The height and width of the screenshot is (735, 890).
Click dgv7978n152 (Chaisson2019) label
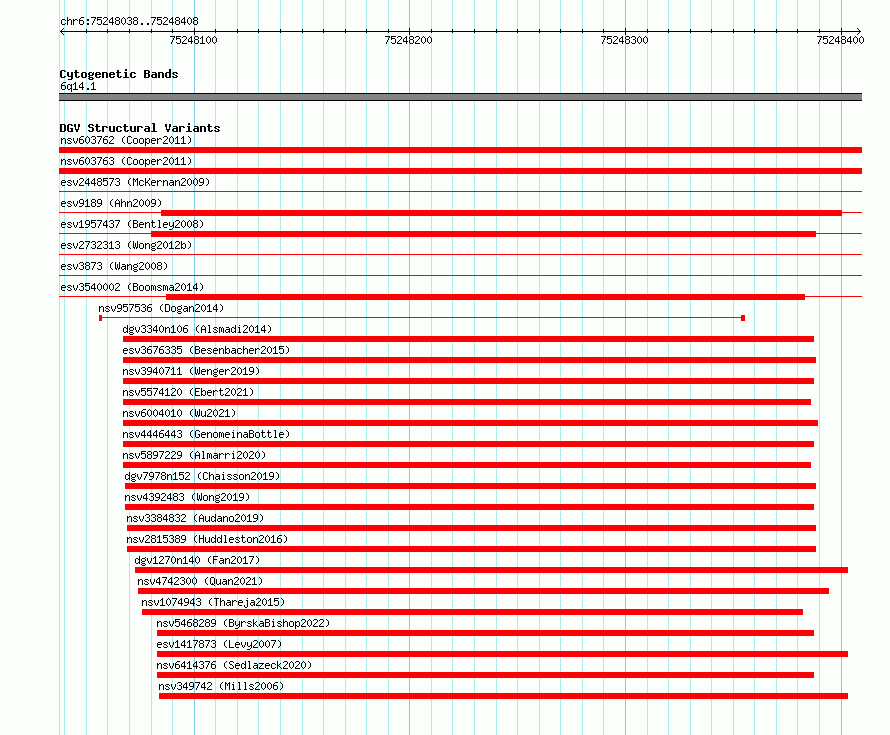pos(202,476)
